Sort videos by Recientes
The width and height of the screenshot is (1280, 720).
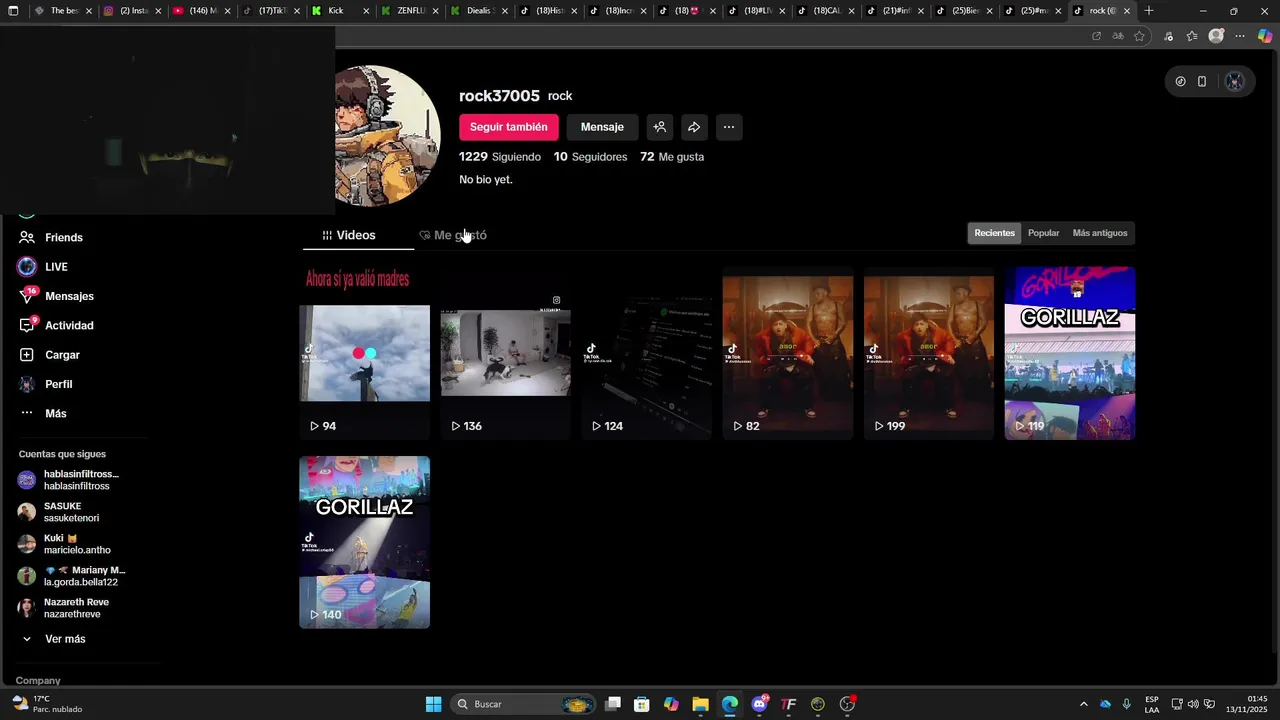tap(994, 233)
